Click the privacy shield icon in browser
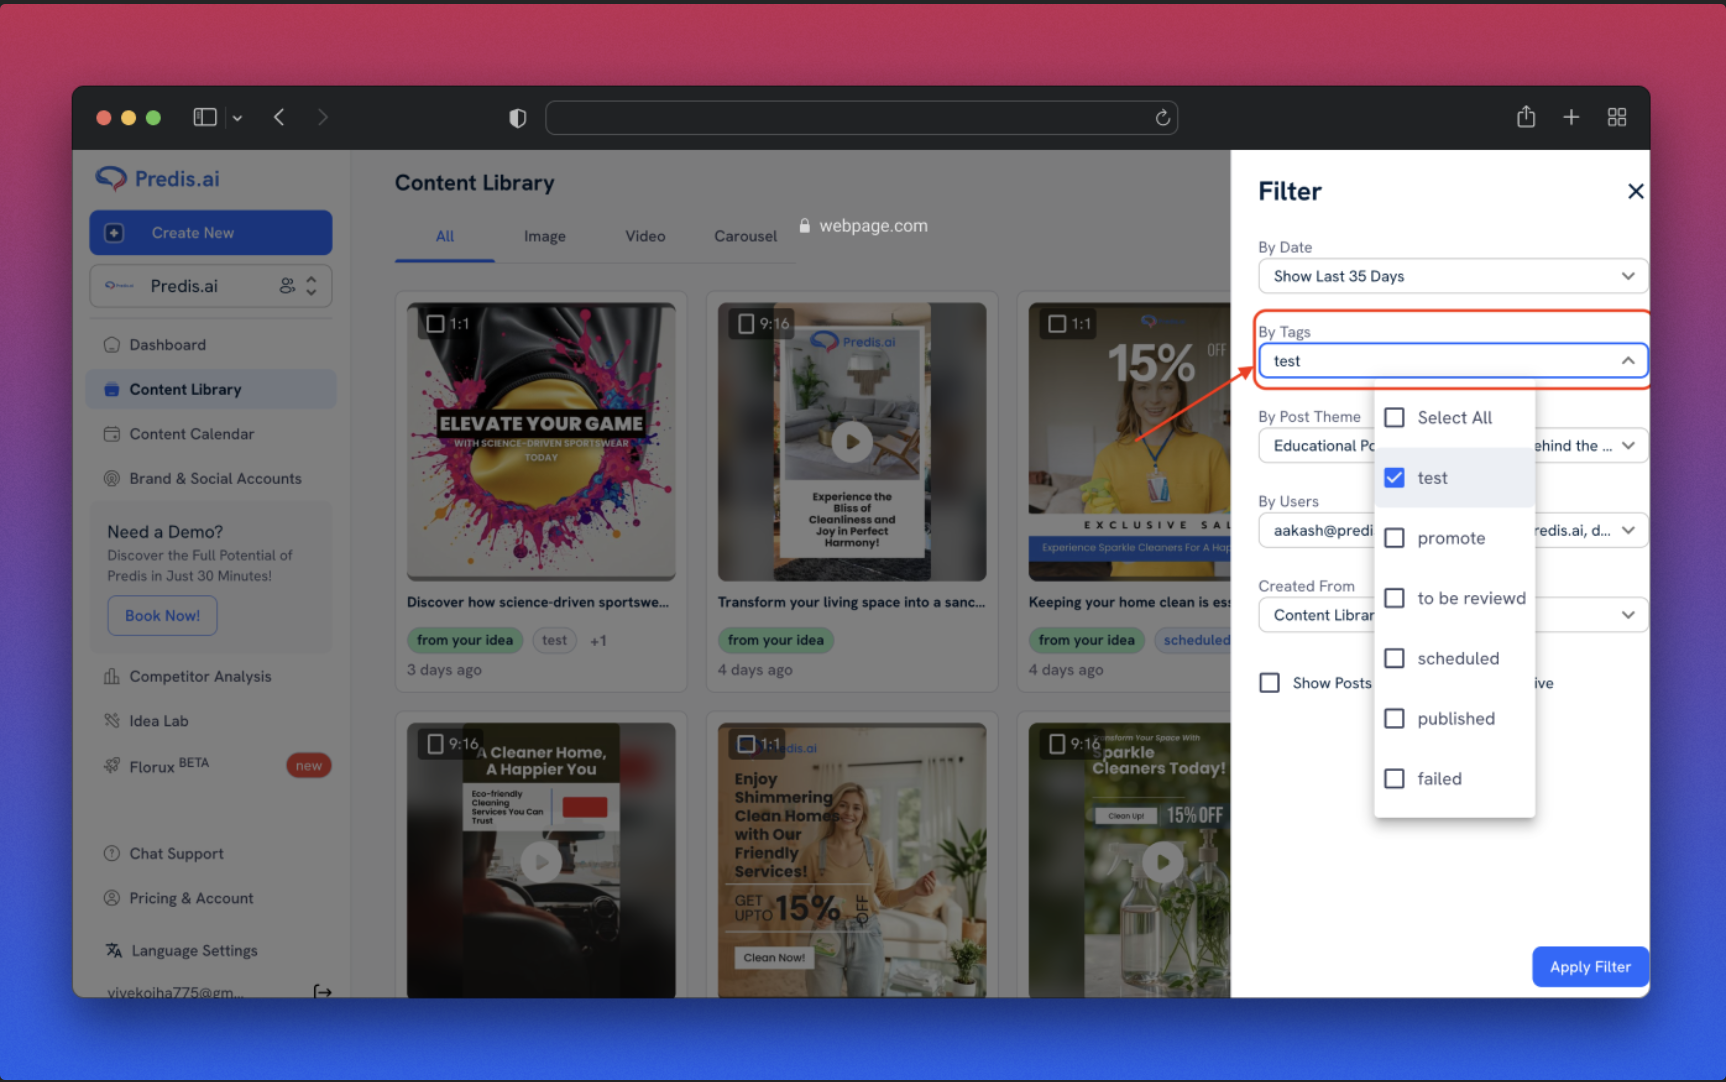1726x1082 pixels. [x=517, y=118]
